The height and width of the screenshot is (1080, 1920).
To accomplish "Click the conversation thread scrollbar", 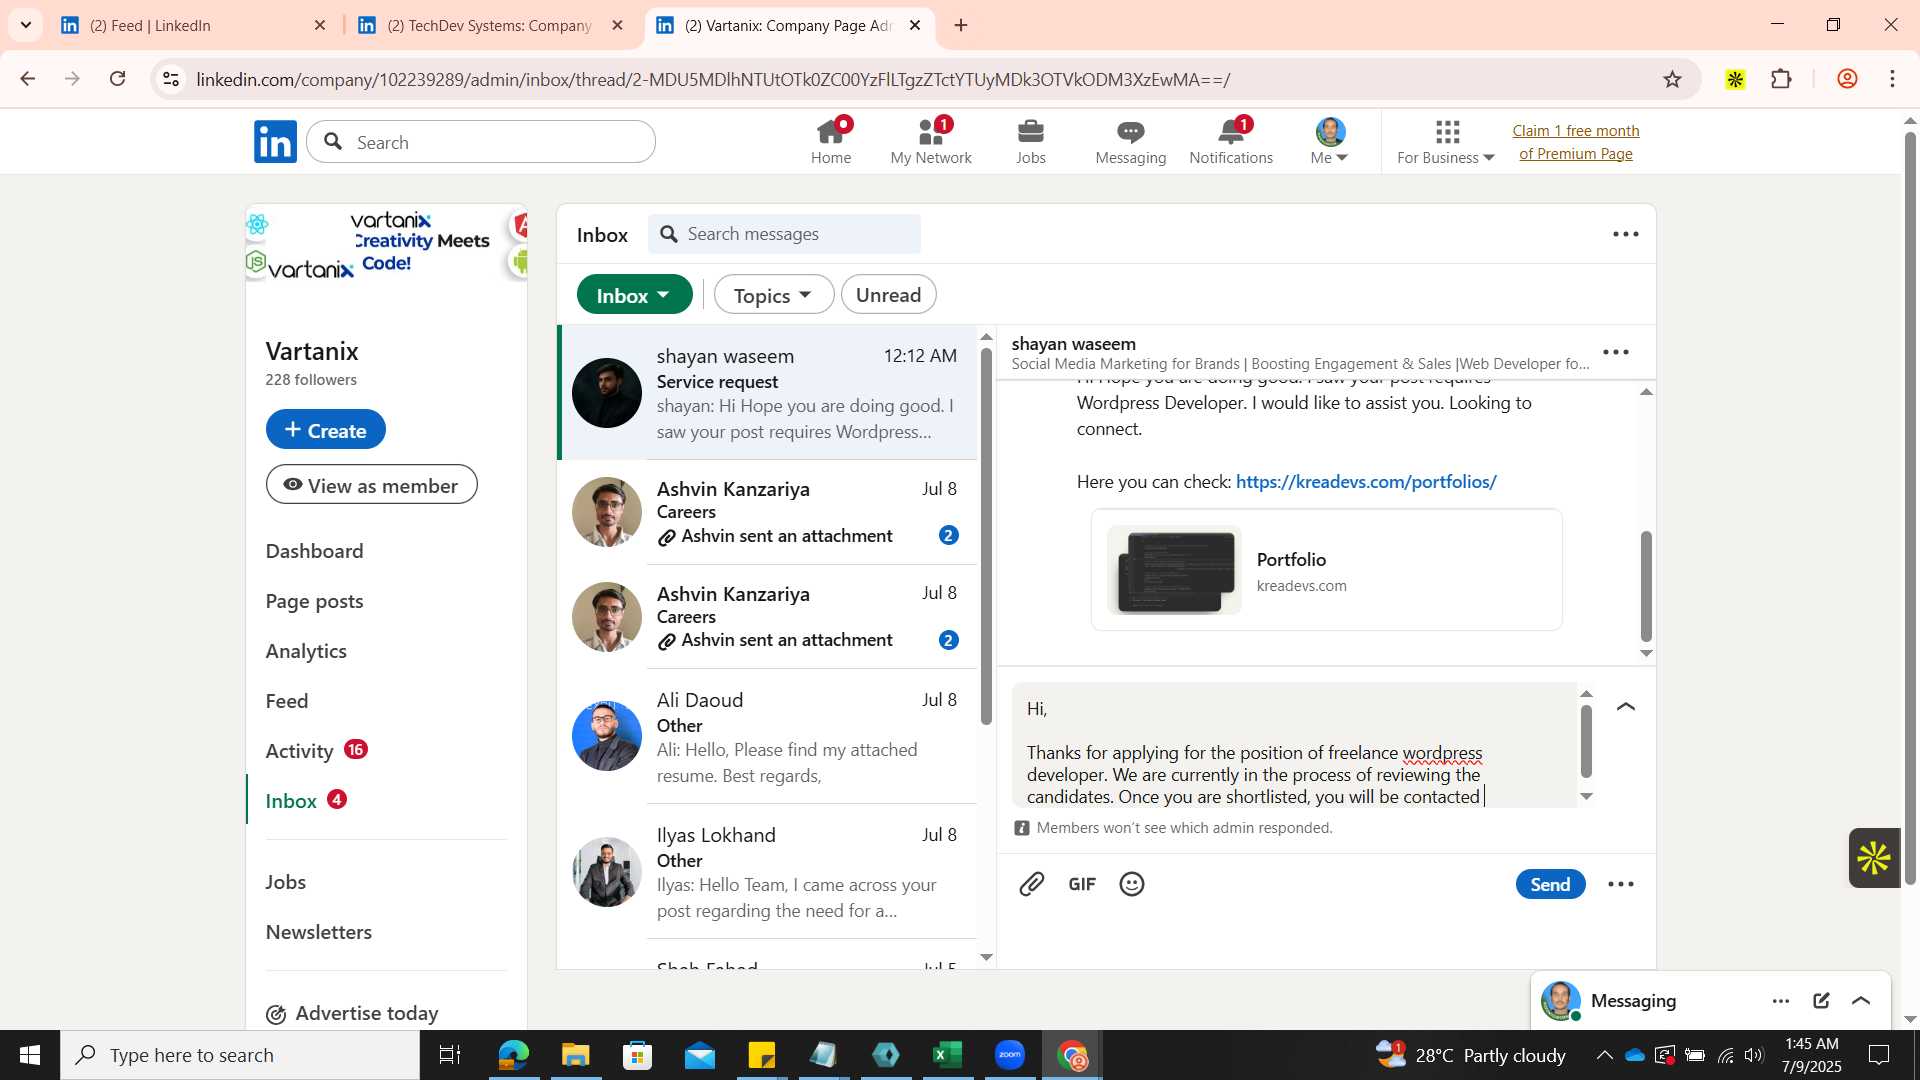I will 1646,587.
